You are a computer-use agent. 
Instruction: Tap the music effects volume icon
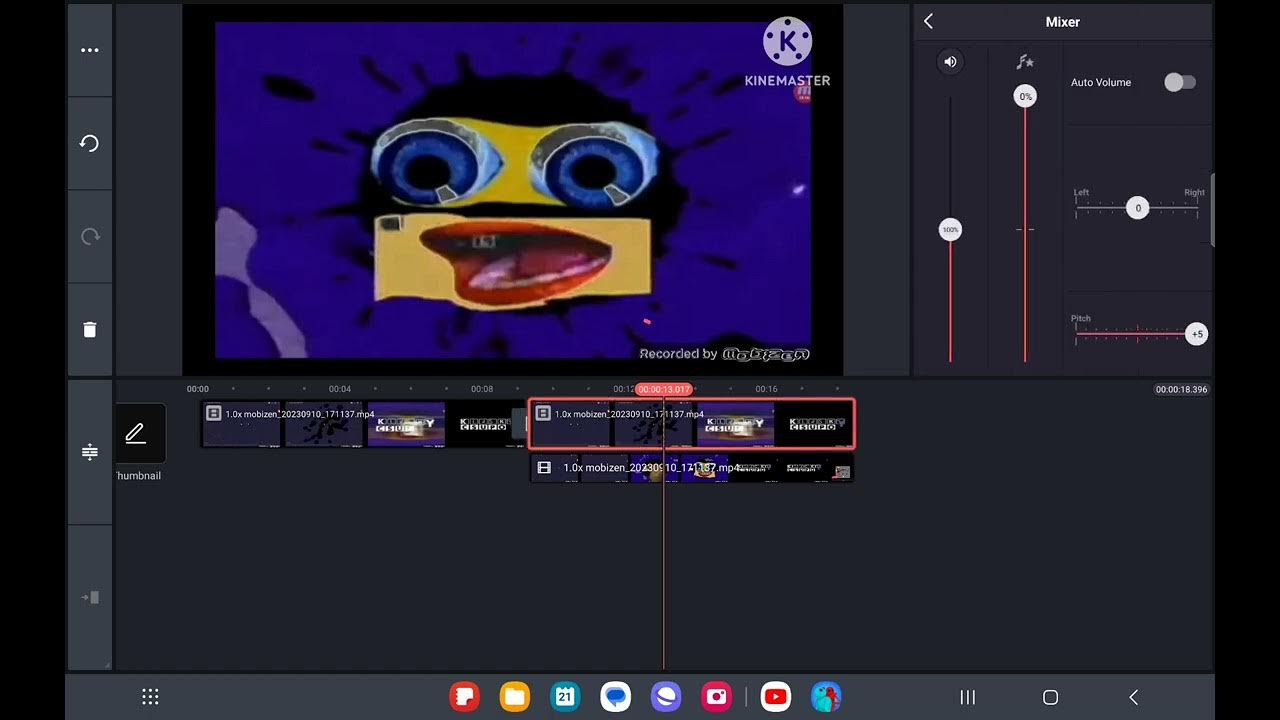(x=1024, y=62)
